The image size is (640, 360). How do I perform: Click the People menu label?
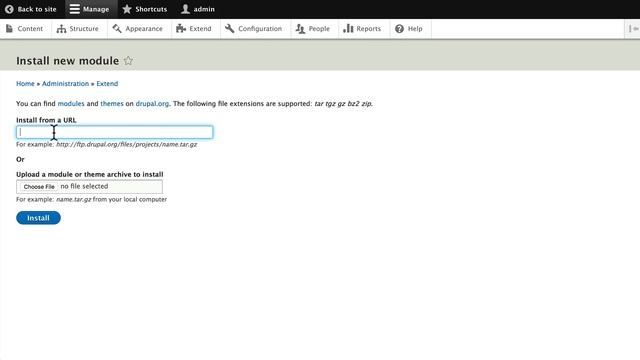[319, 29]
